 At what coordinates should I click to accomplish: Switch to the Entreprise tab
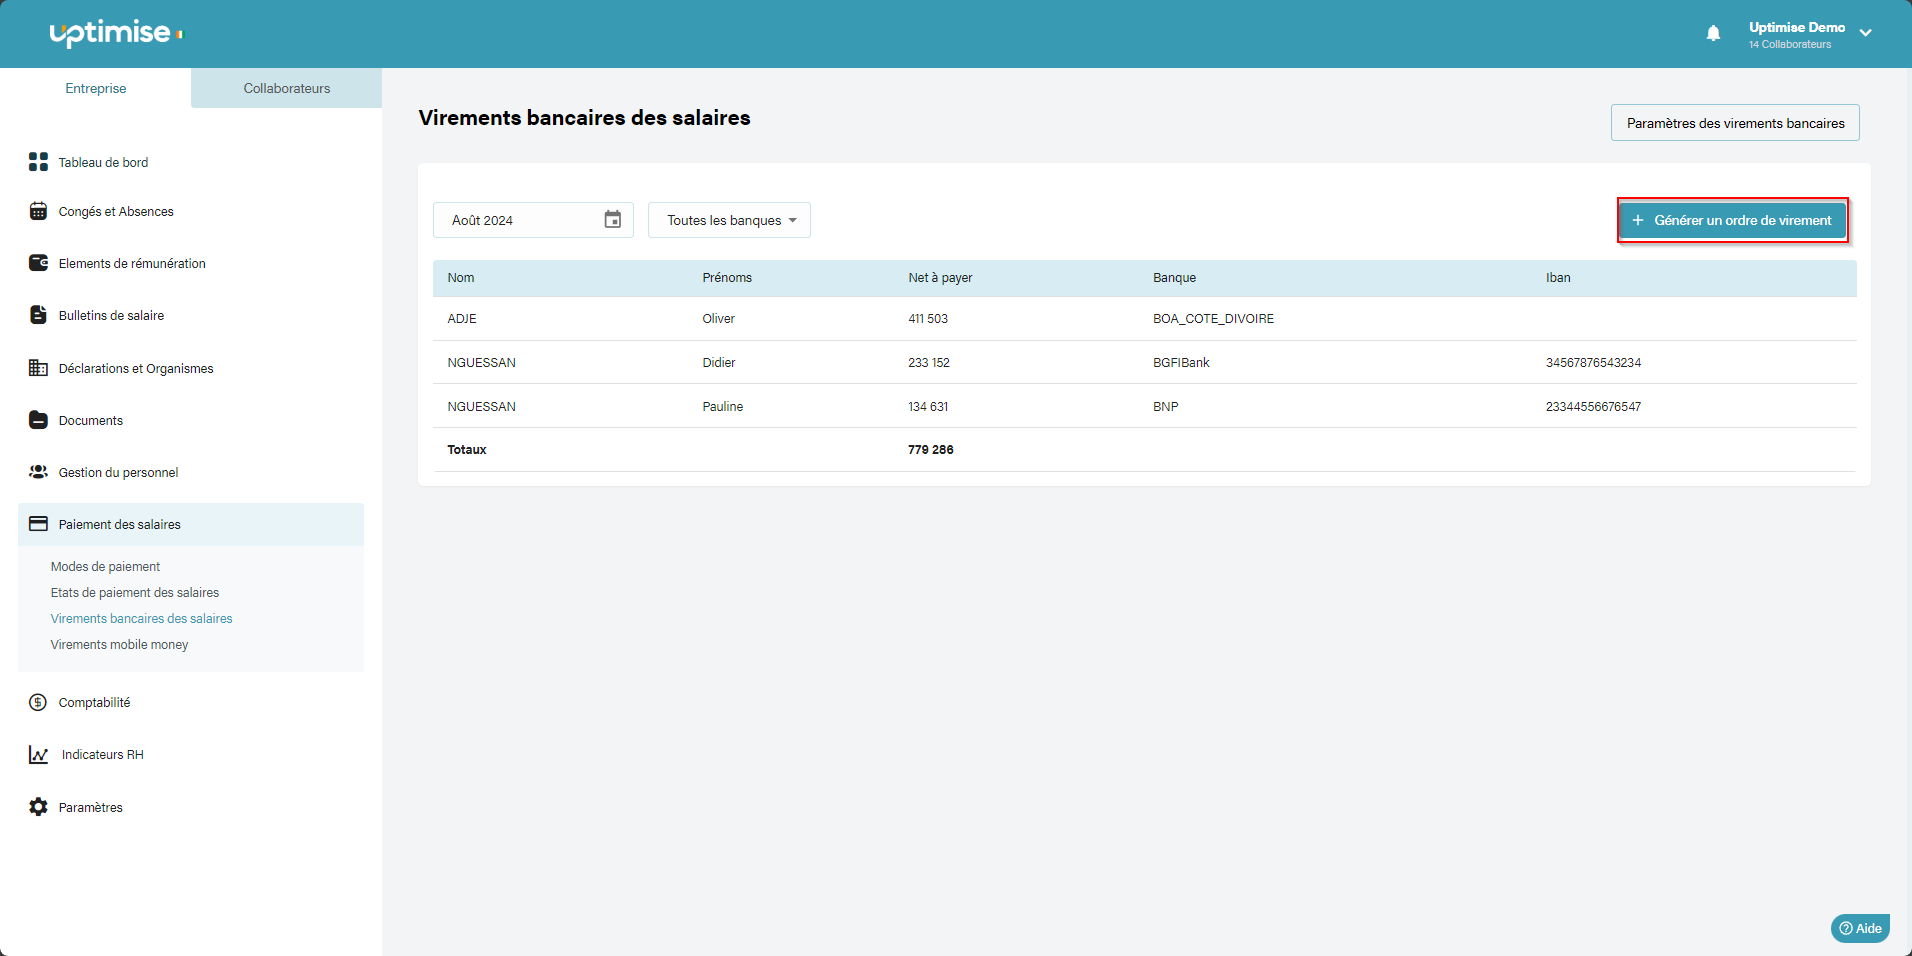96,88
